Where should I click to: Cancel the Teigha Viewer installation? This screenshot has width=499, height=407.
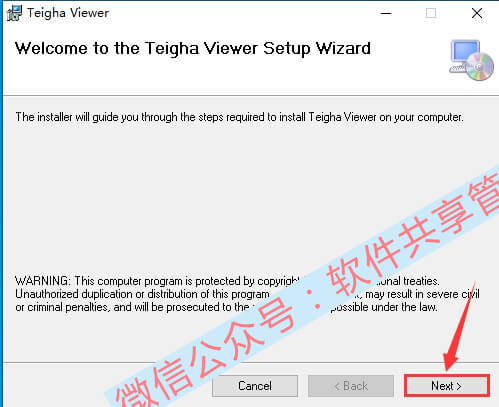(x=255, y=386)
